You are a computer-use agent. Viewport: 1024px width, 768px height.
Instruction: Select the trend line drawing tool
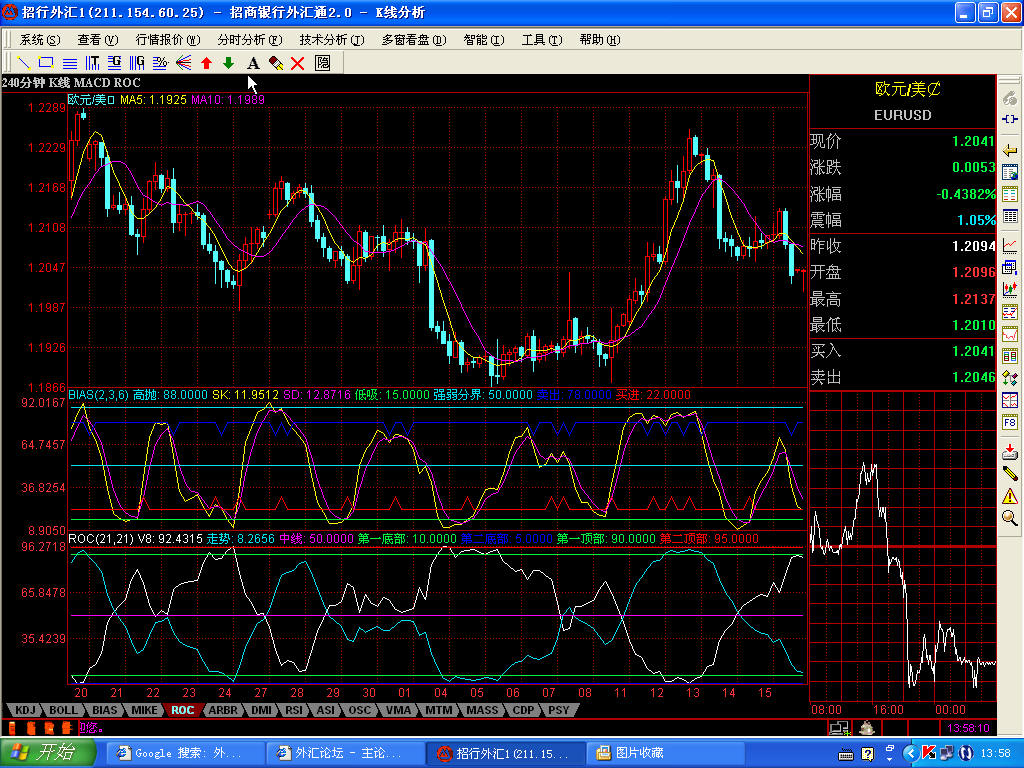24,63
